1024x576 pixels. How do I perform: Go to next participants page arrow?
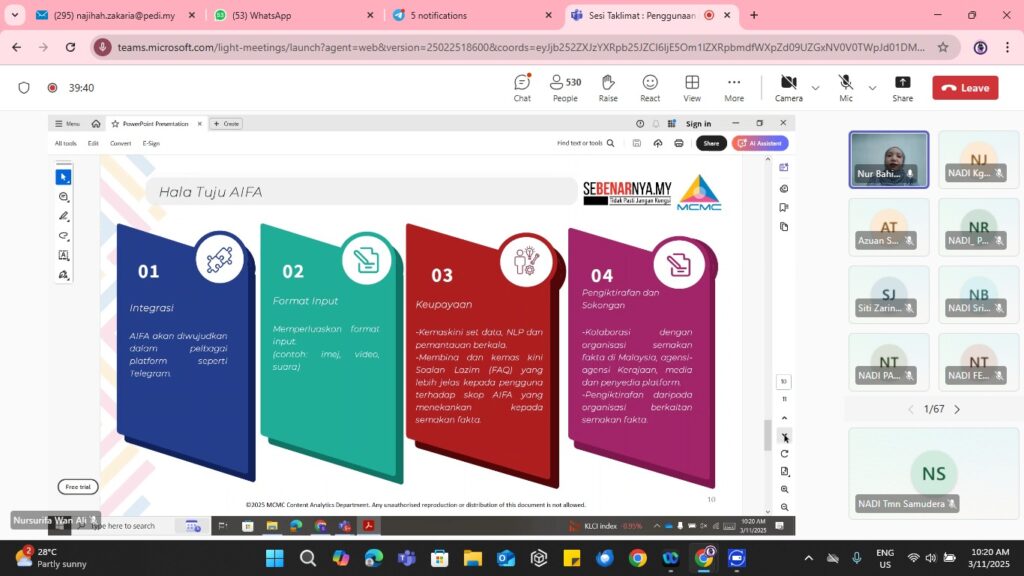point(957,409)
